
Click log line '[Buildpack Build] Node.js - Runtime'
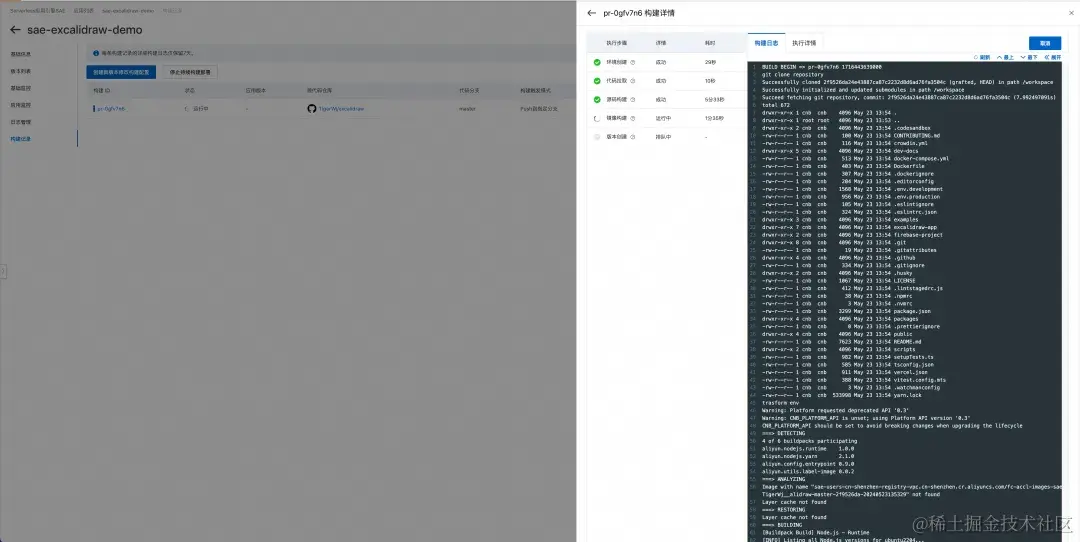point(816,532)
